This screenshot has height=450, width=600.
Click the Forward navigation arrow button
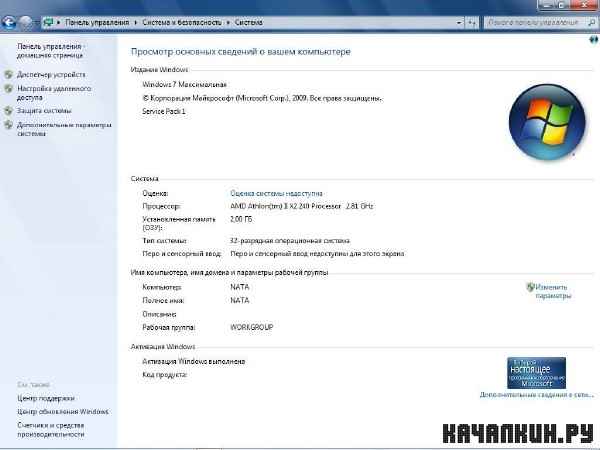point(26,22)
